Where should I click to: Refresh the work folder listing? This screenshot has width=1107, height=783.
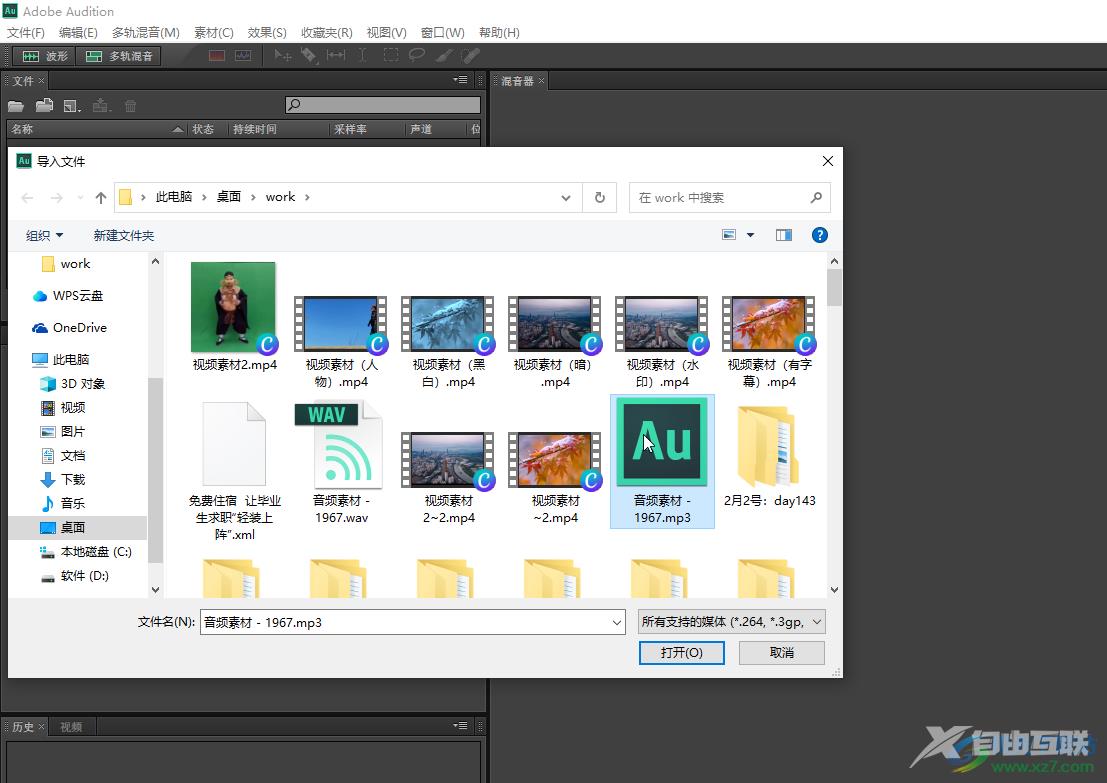point(599,198)
